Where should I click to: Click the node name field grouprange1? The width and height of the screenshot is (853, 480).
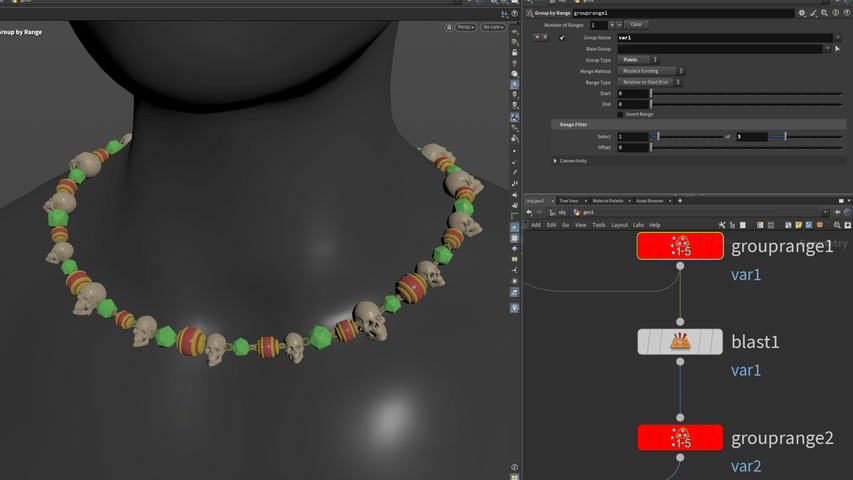click(683, 13)
